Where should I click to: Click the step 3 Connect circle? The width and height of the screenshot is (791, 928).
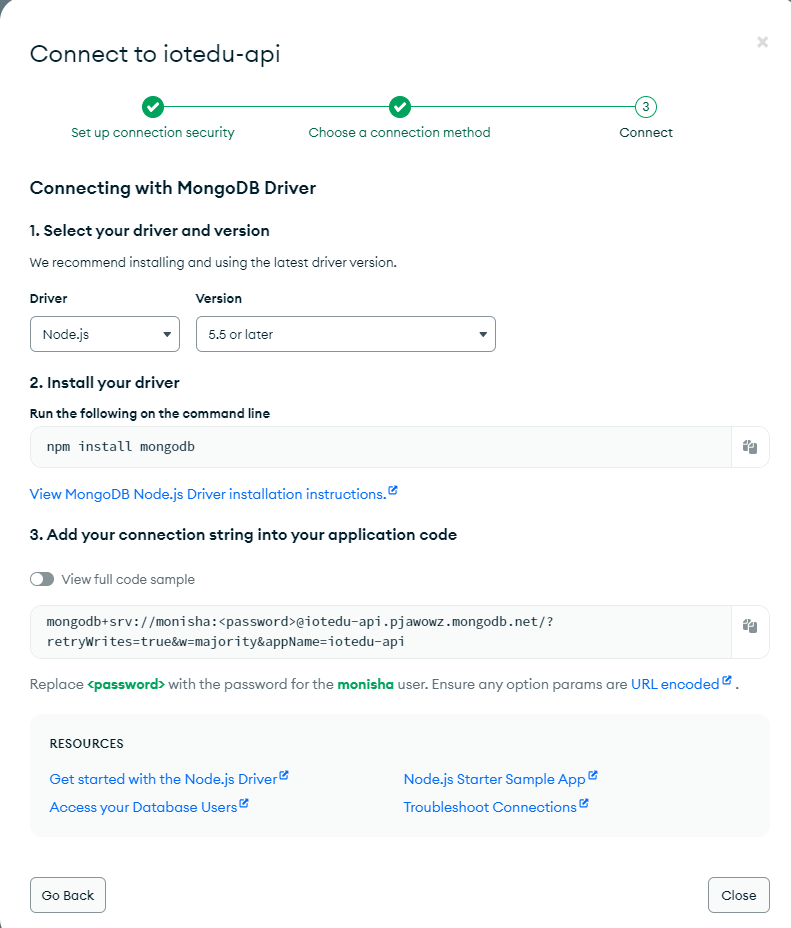click(646, 107)
